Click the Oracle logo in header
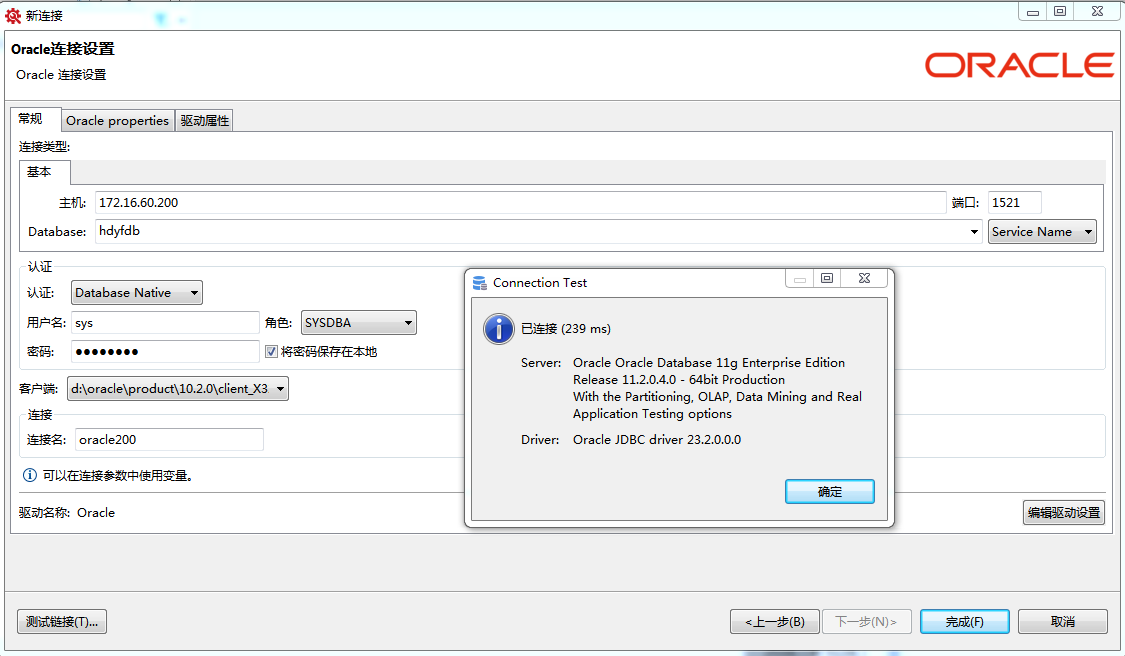This screenshot has height=656, width=1125. pyautogui.click(x=1019, y=65)
